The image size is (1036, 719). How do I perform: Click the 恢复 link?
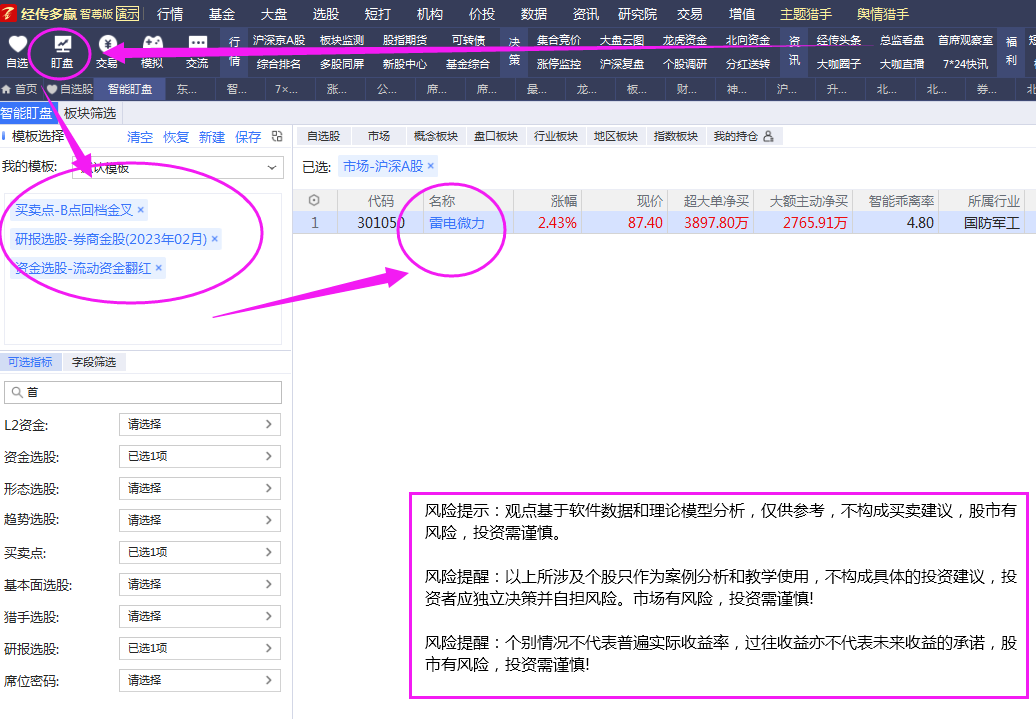pyautogui.click(x=176, y=137)
